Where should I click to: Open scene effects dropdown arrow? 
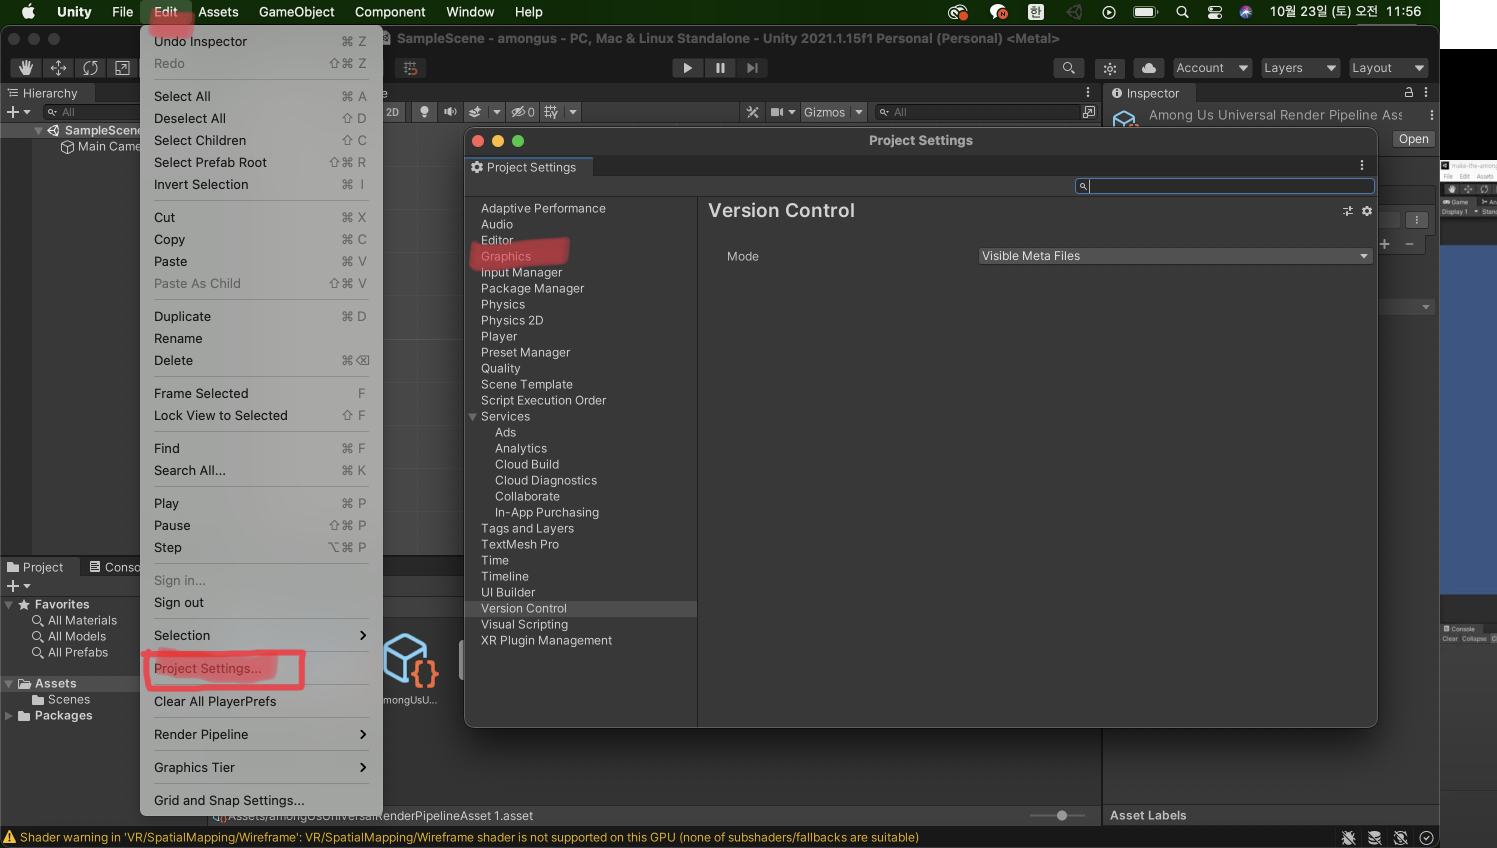tap(495, 112)
